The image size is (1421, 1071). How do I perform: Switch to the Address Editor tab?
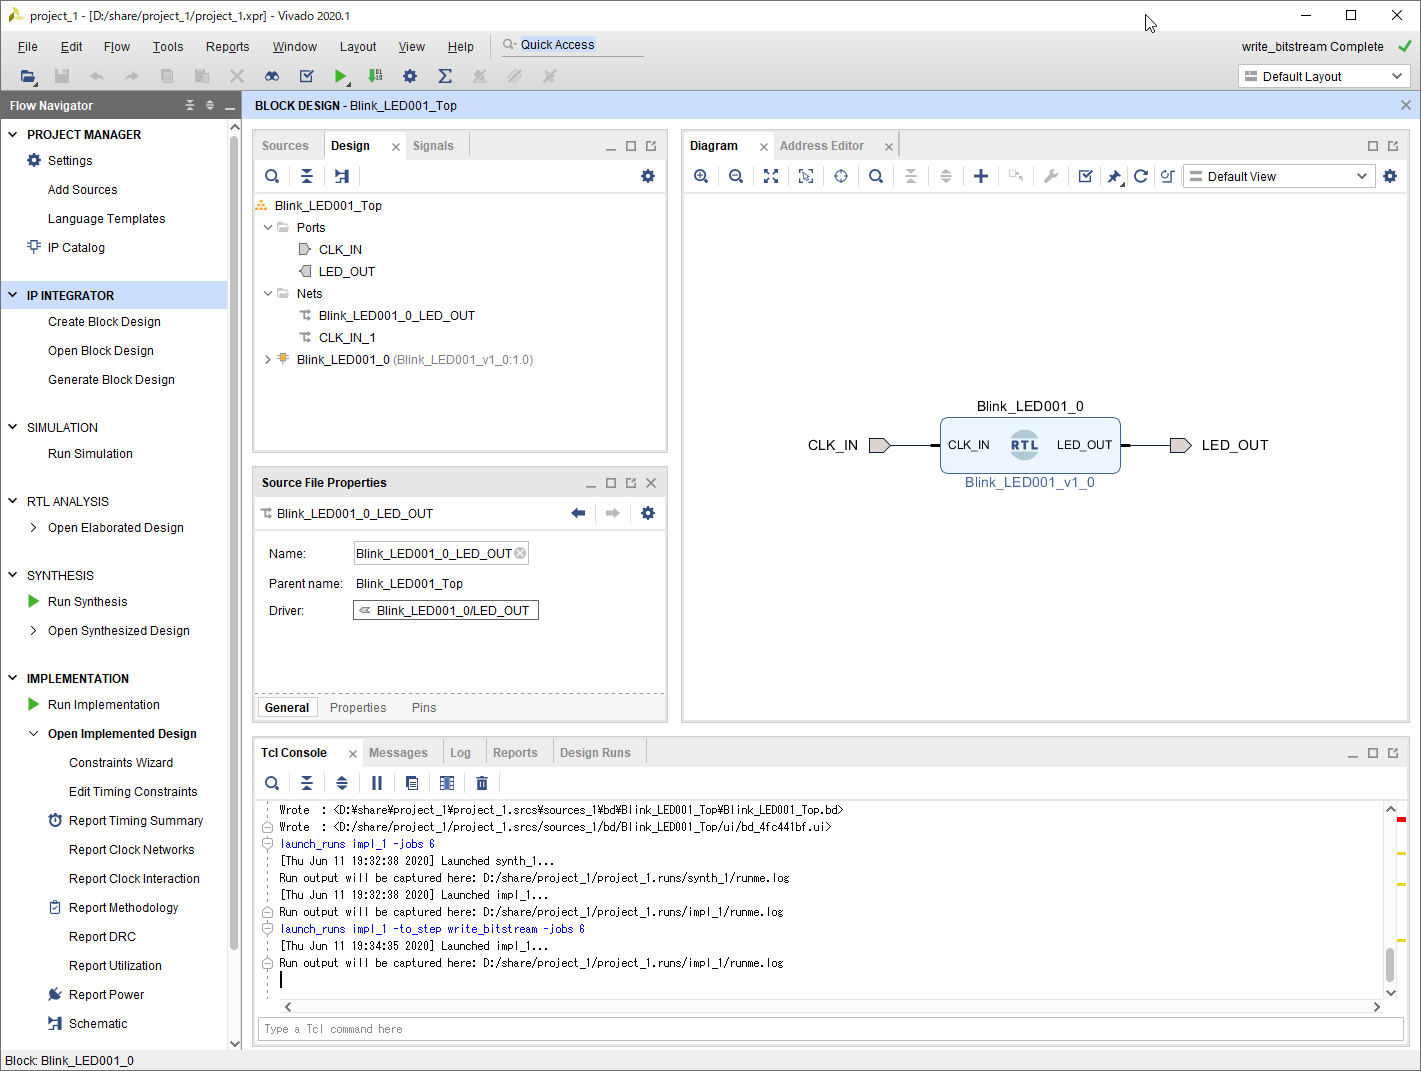click(822, 146)
